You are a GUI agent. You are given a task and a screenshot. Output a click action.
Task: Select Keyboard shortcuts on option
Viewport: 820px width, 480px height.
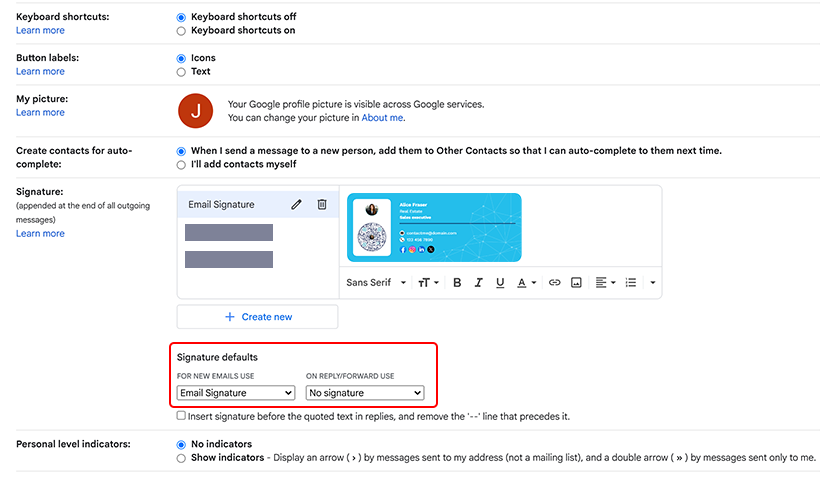point(181,31)
